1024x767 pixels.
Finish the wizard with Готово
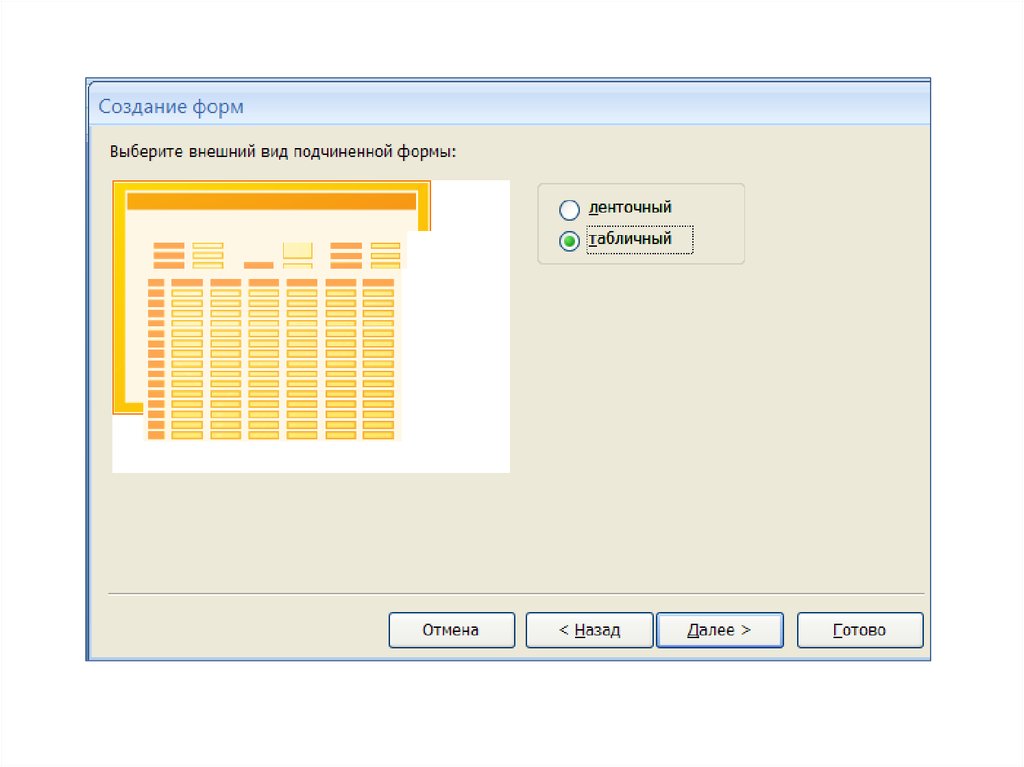pyautogui.click(x=859, y=630)
